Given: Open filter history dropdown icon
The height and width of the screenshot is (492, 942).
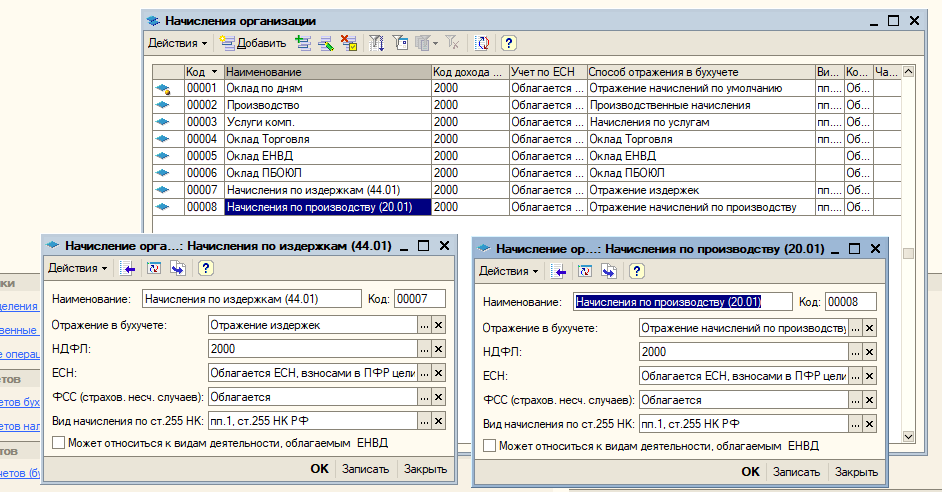Looking at the screenshot, I should point(427,43).
